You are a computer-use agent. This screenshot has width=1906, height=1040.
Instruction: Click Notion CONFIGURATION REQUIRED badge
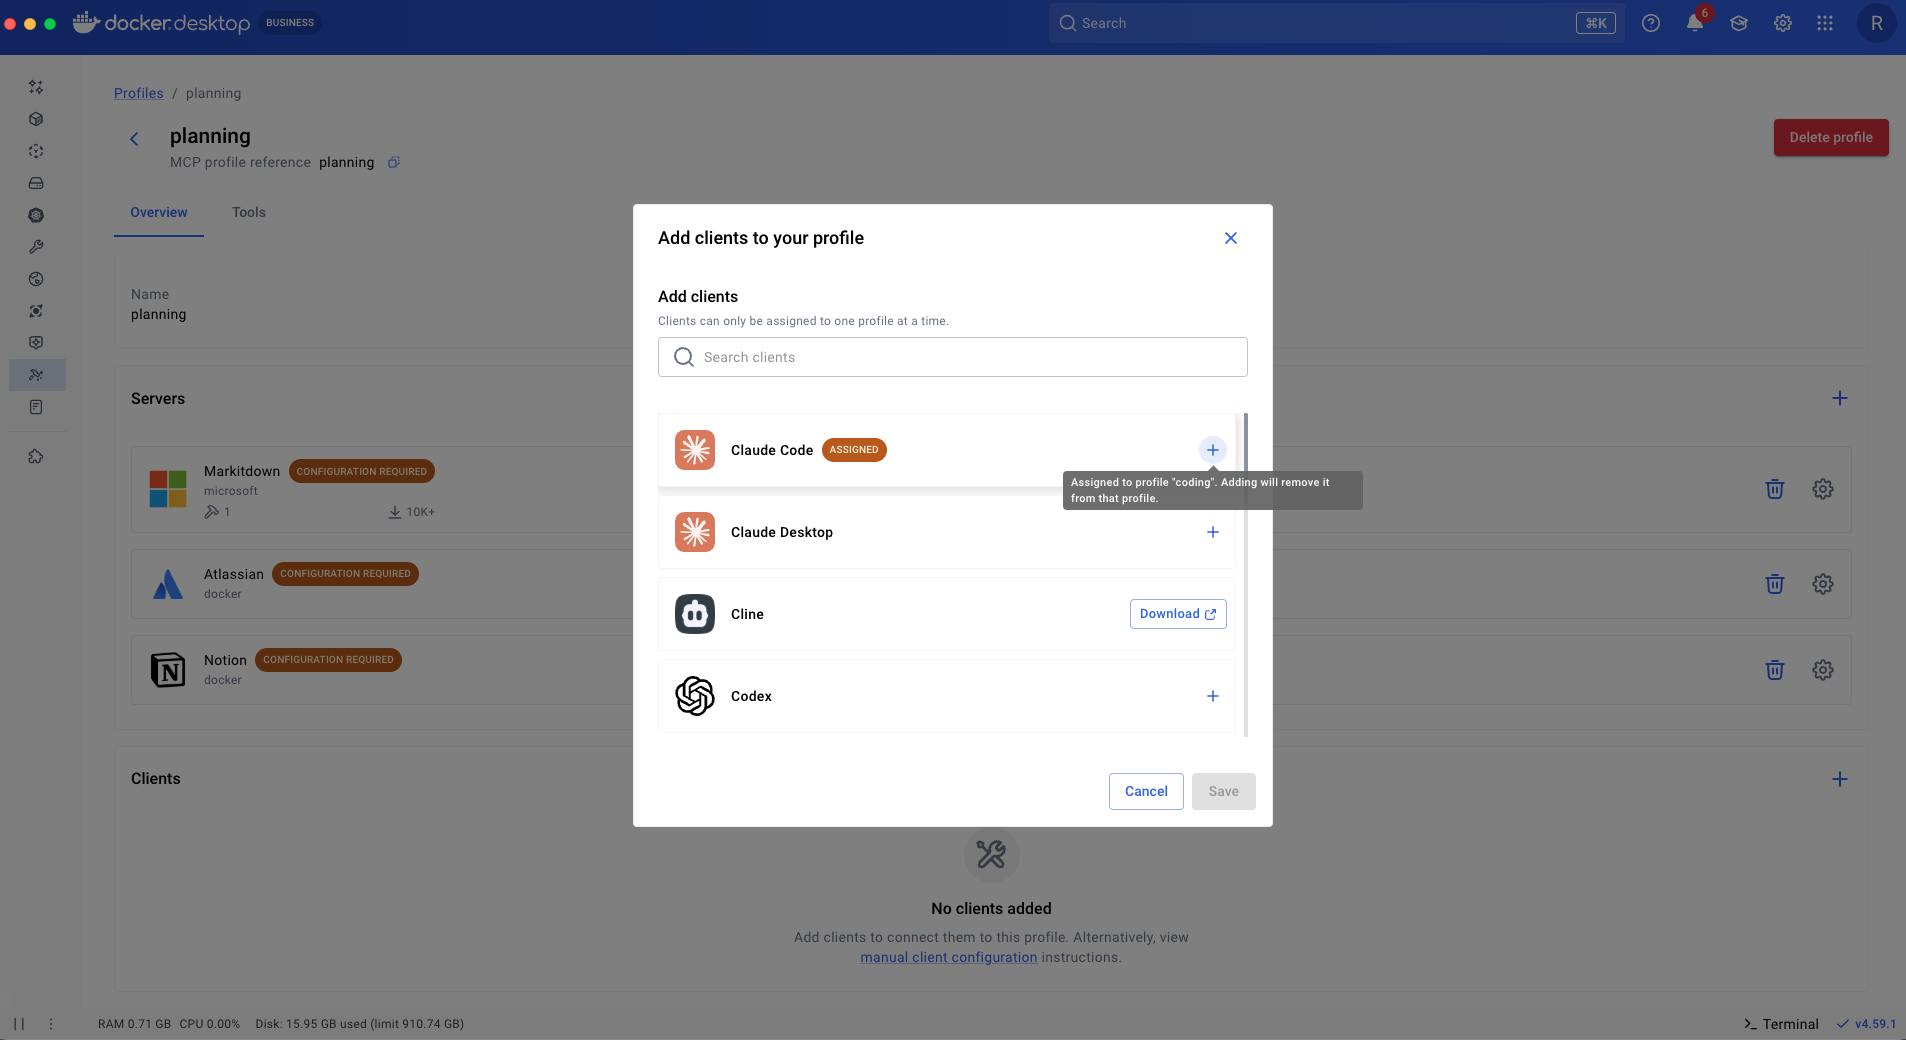328,660
